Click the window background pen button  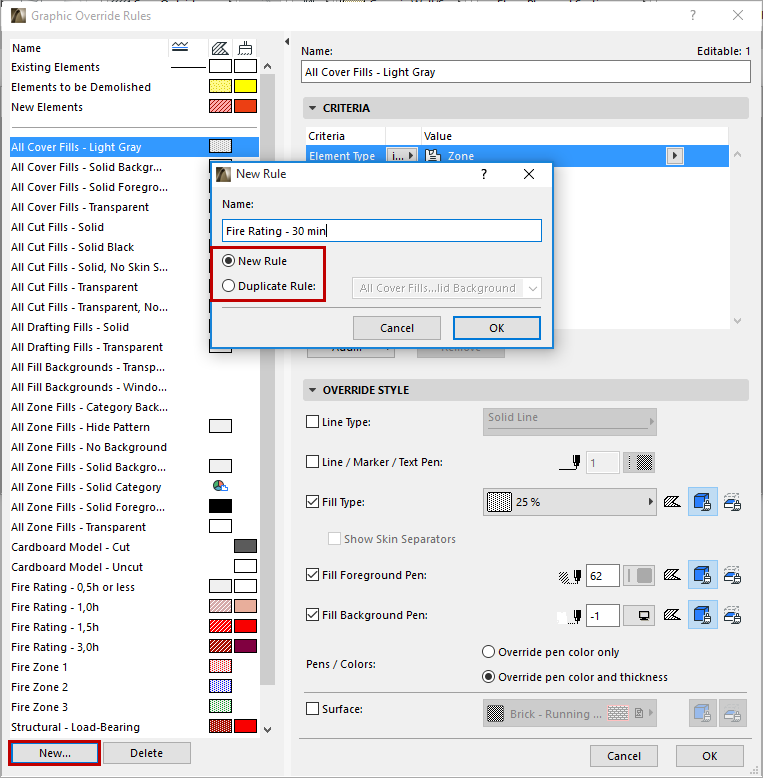(639, 616)
